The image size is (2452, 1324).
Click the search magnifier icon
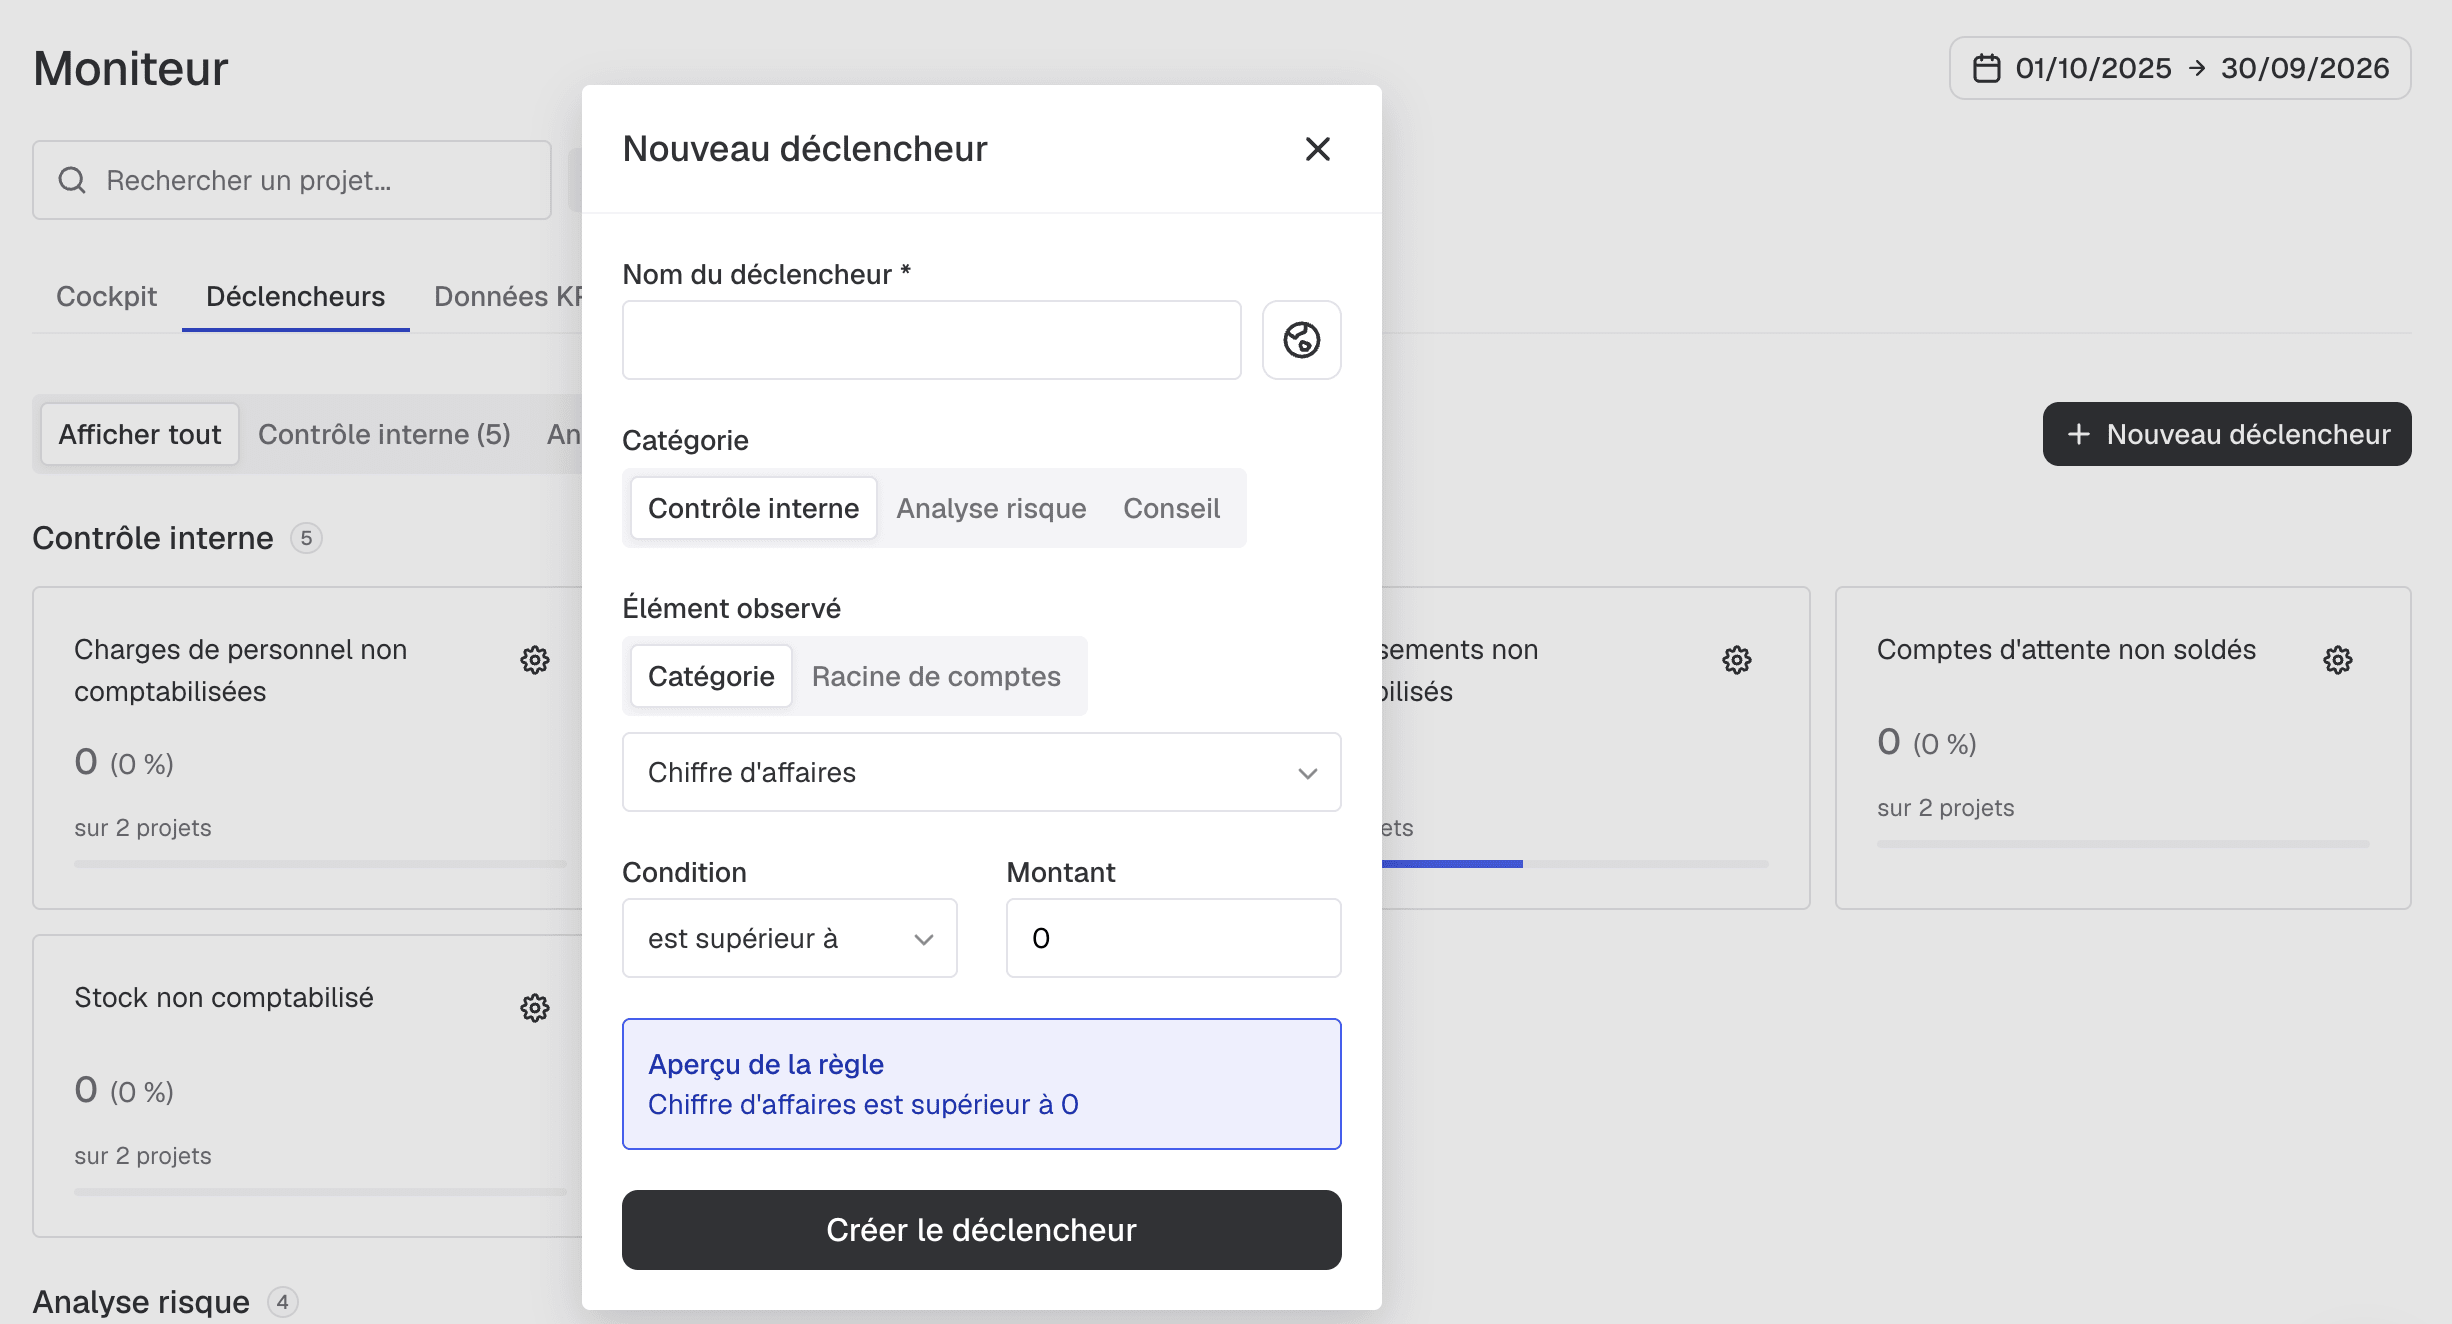click(72, 180)
